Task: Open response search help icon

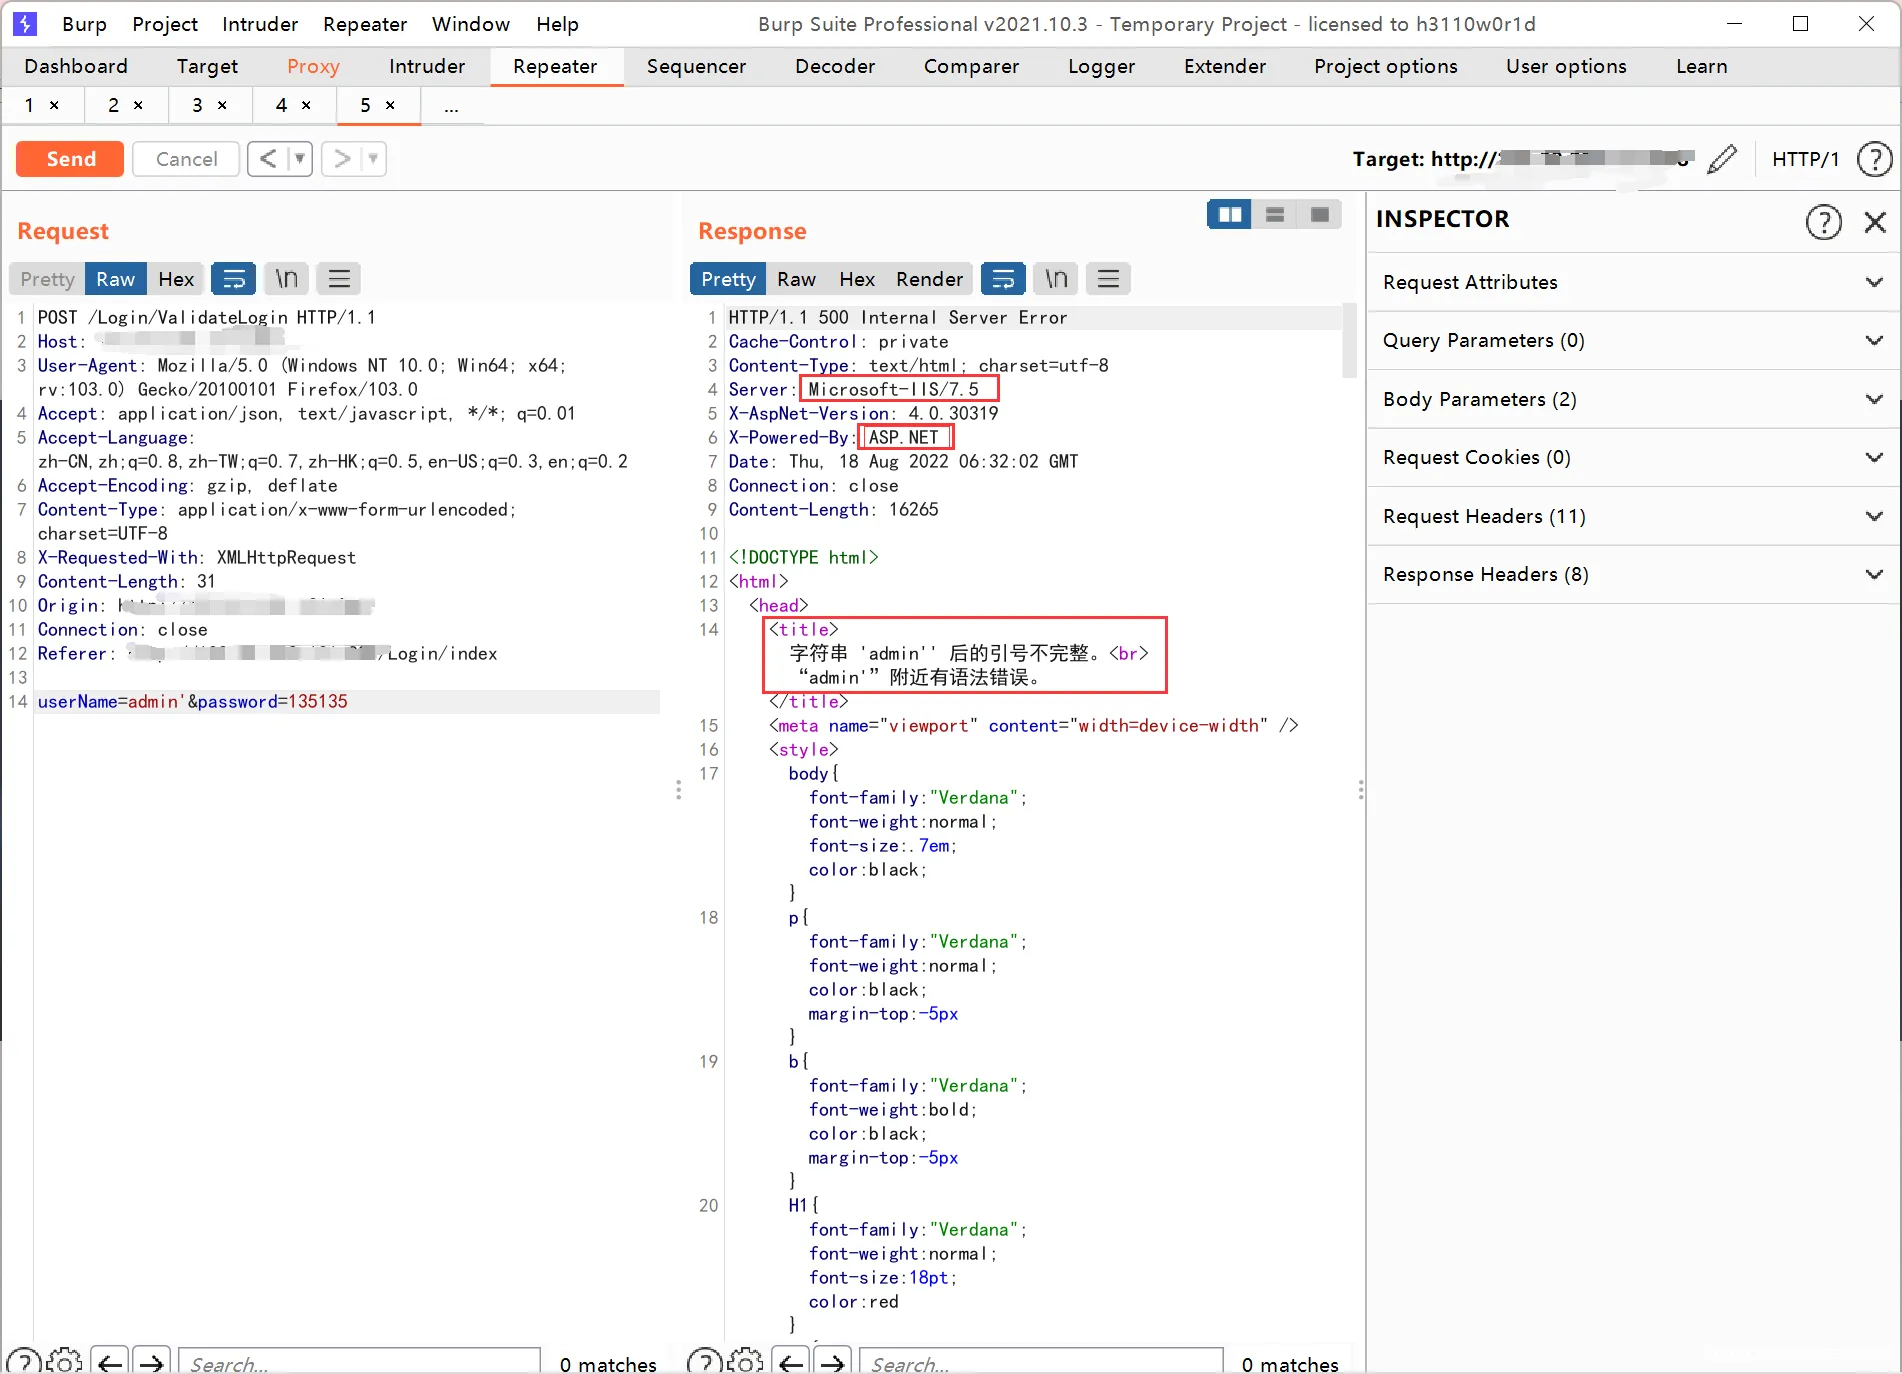Action: click(x=704, y=1362)
